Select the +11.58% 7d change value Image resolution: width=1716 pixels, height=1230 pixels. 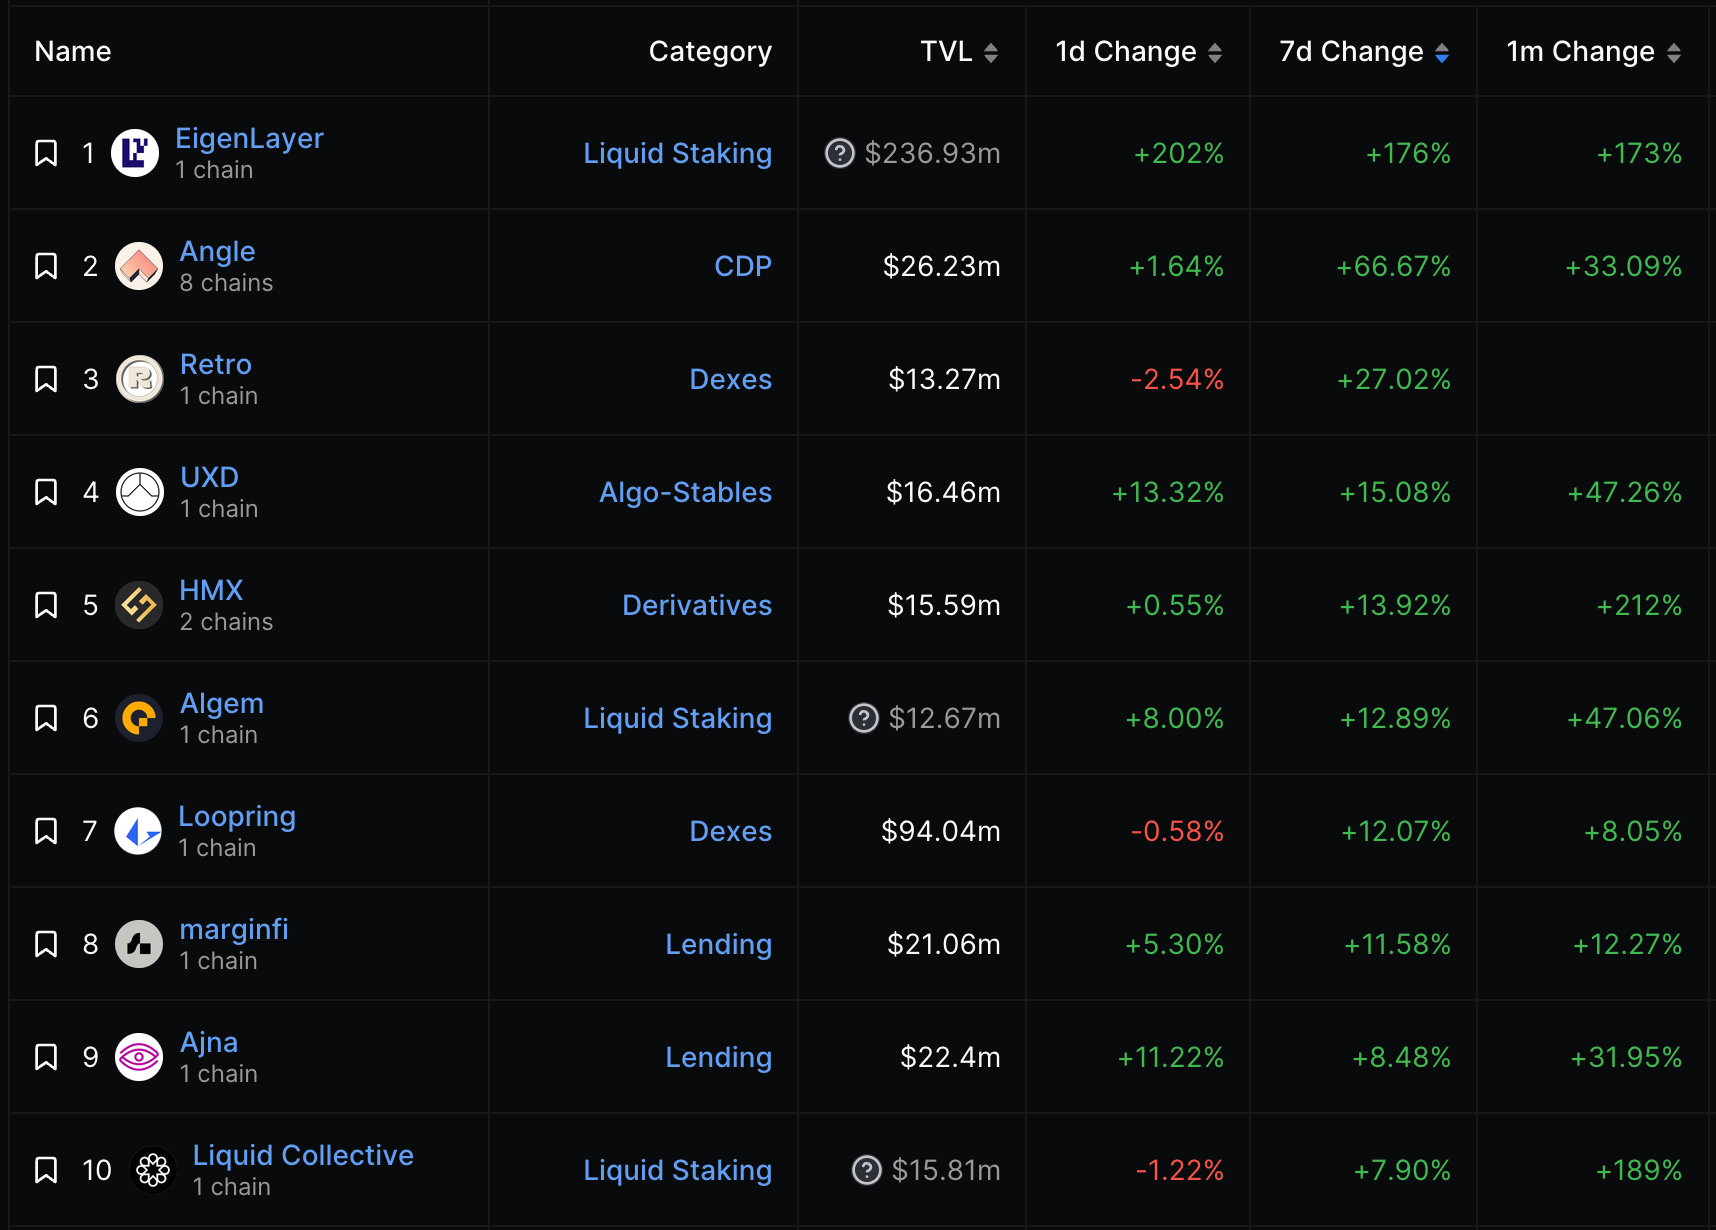pos(1397,944)
